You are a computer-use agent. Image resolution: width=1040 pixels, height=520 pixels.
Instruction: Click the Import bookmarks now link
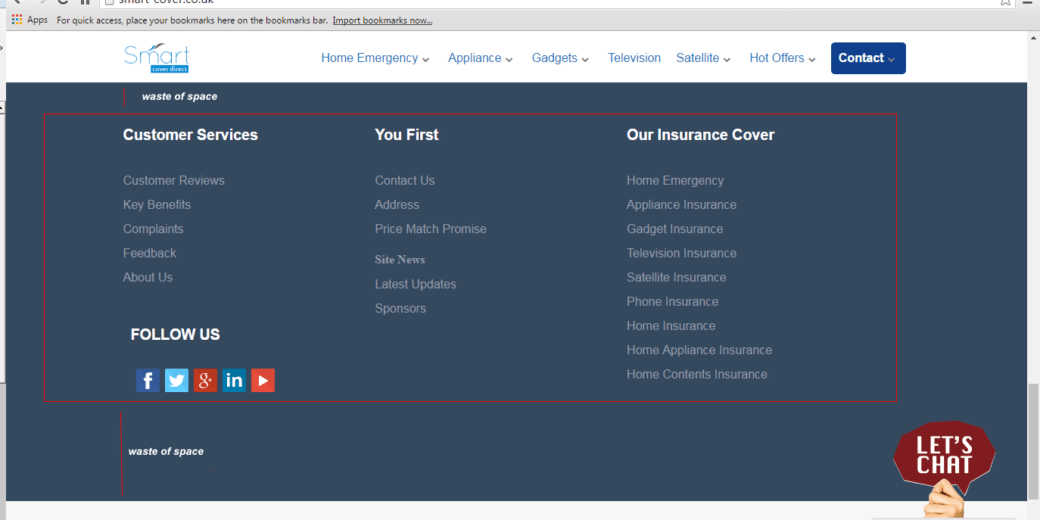(x=382, y=20)
